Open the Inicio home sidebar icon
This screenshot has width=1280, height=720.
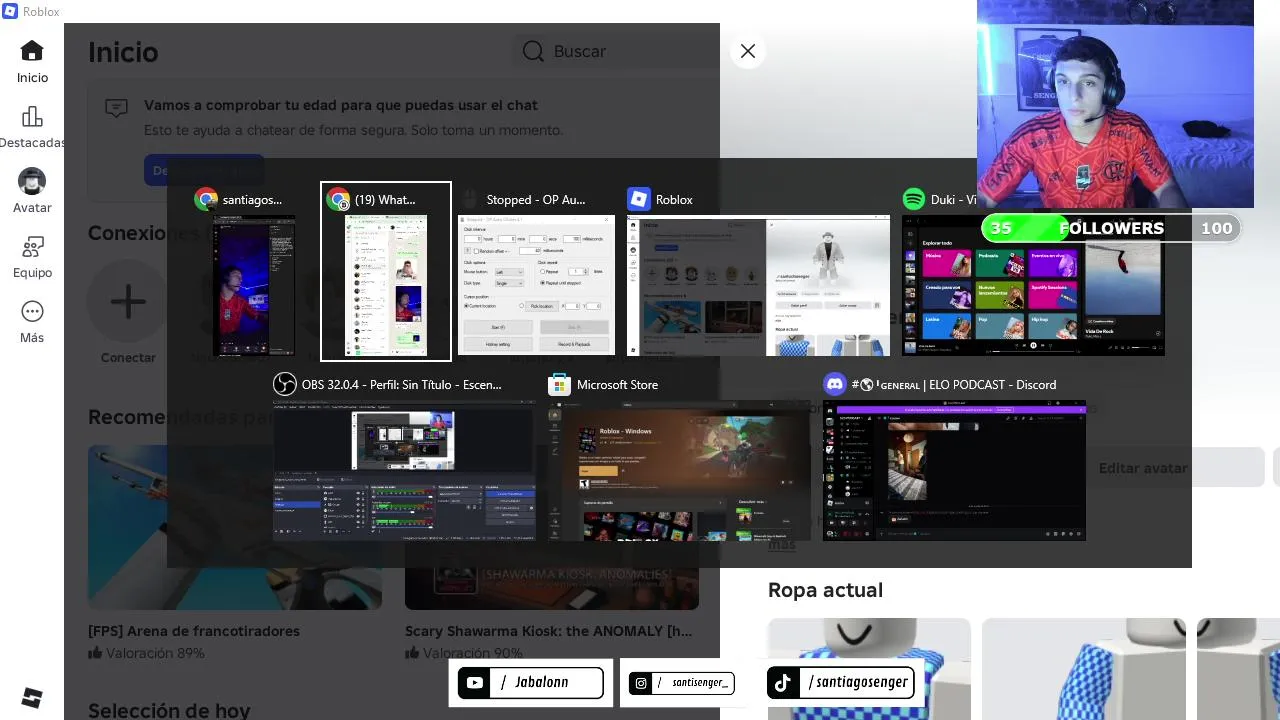[x=32, y=51]
